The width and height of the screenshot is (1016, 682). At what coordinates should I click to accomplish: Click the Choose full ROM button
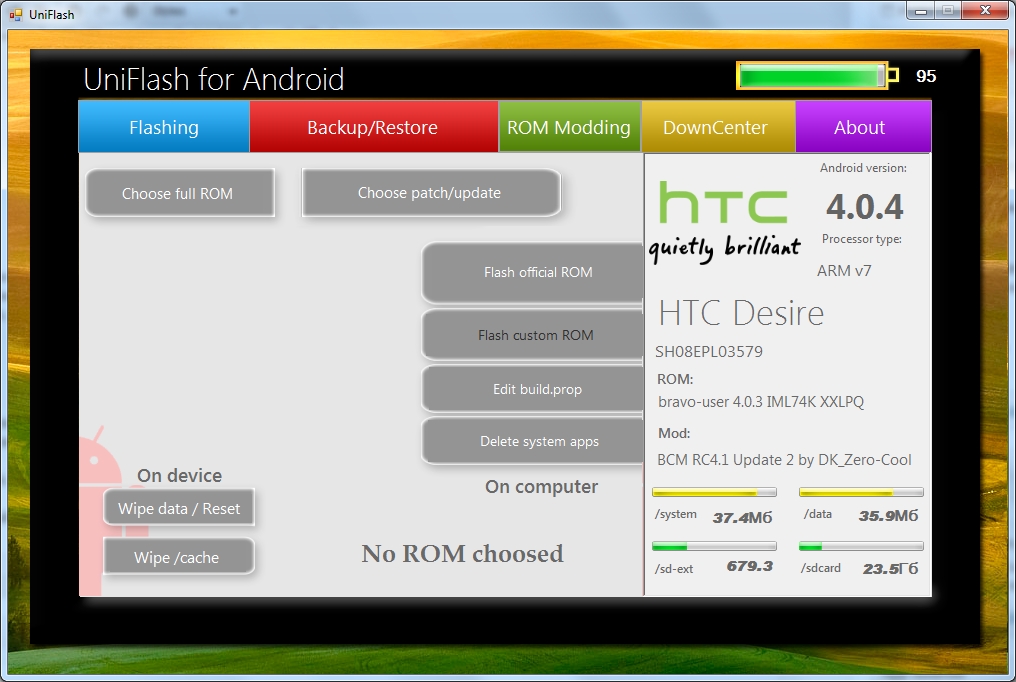pyautogui.click(x=179, y=193)
